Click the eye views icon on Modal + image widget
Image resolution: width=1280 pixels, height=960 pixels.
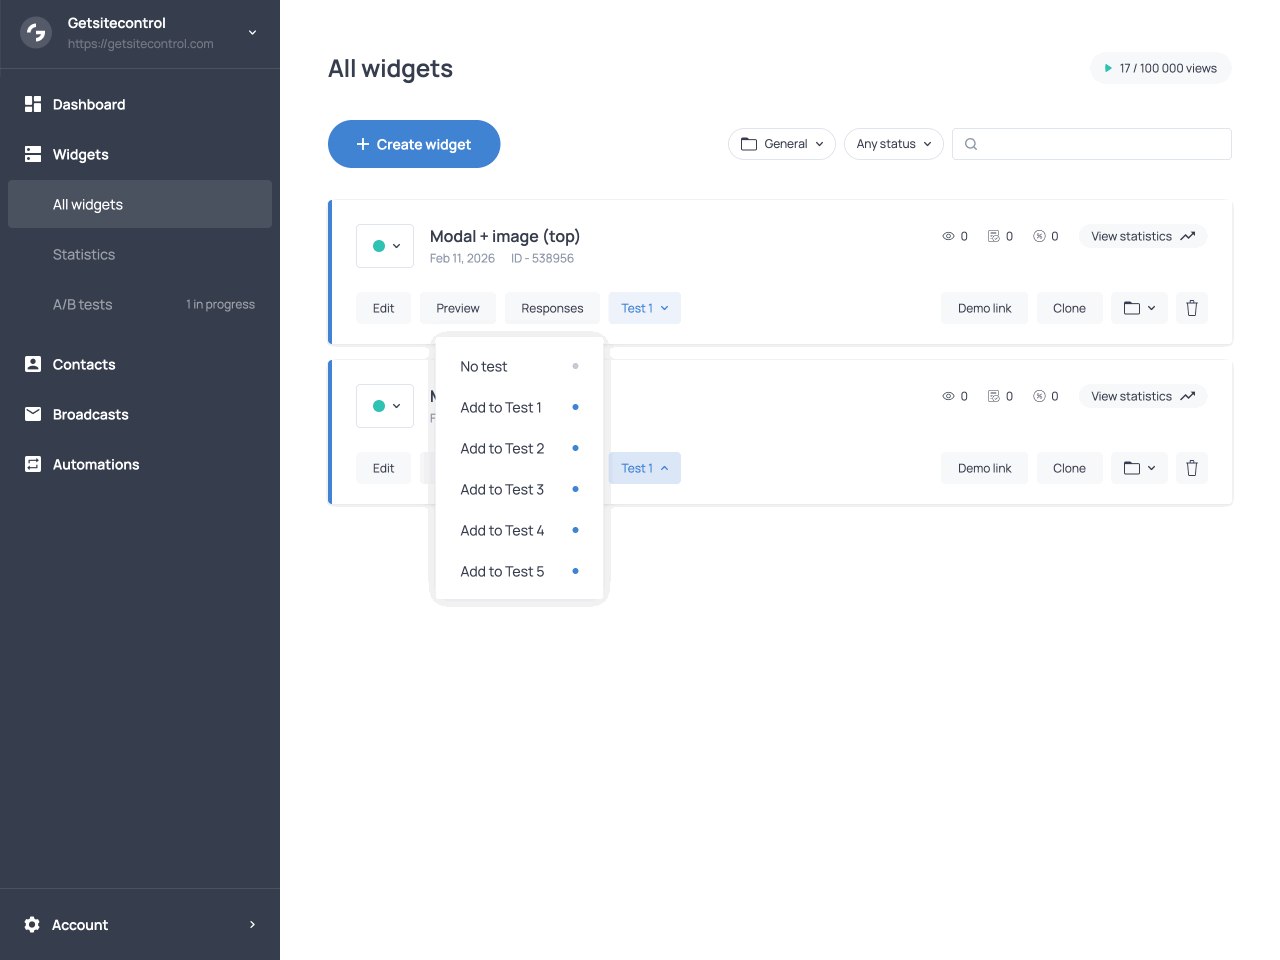click(948, 236)
